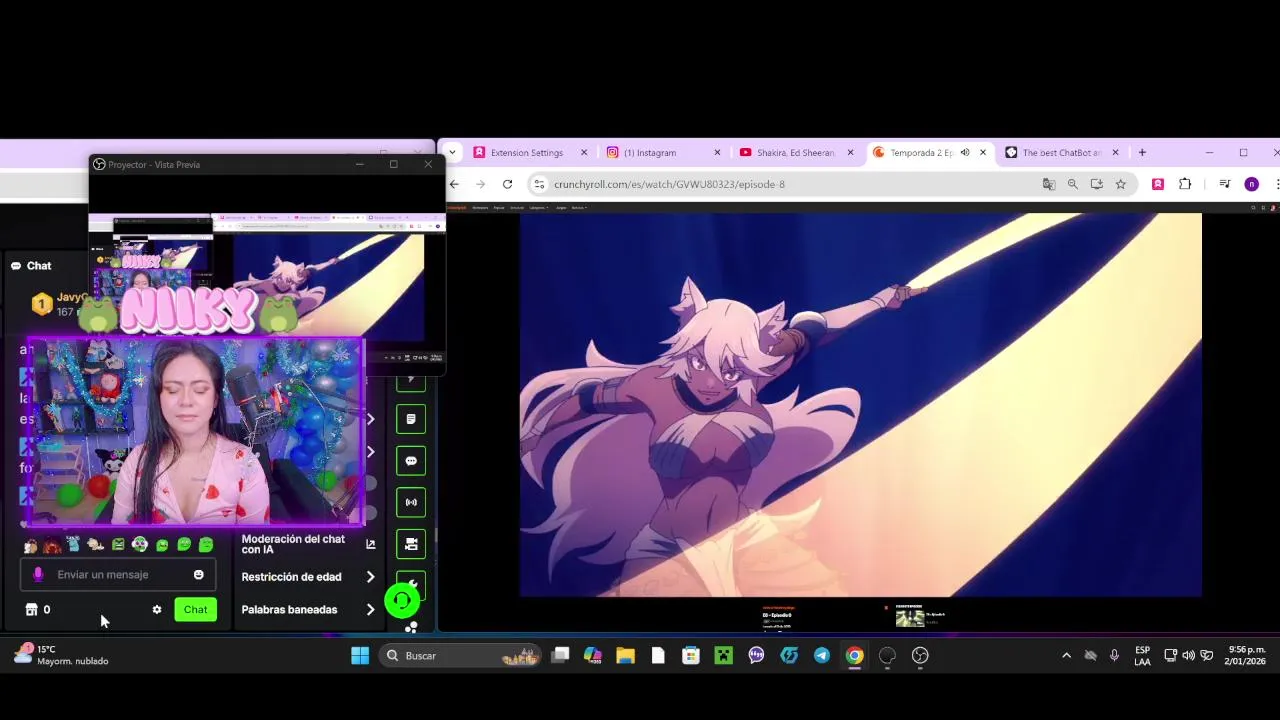
Task: Click the install app icon in address bar
Action: (1097, 184)
